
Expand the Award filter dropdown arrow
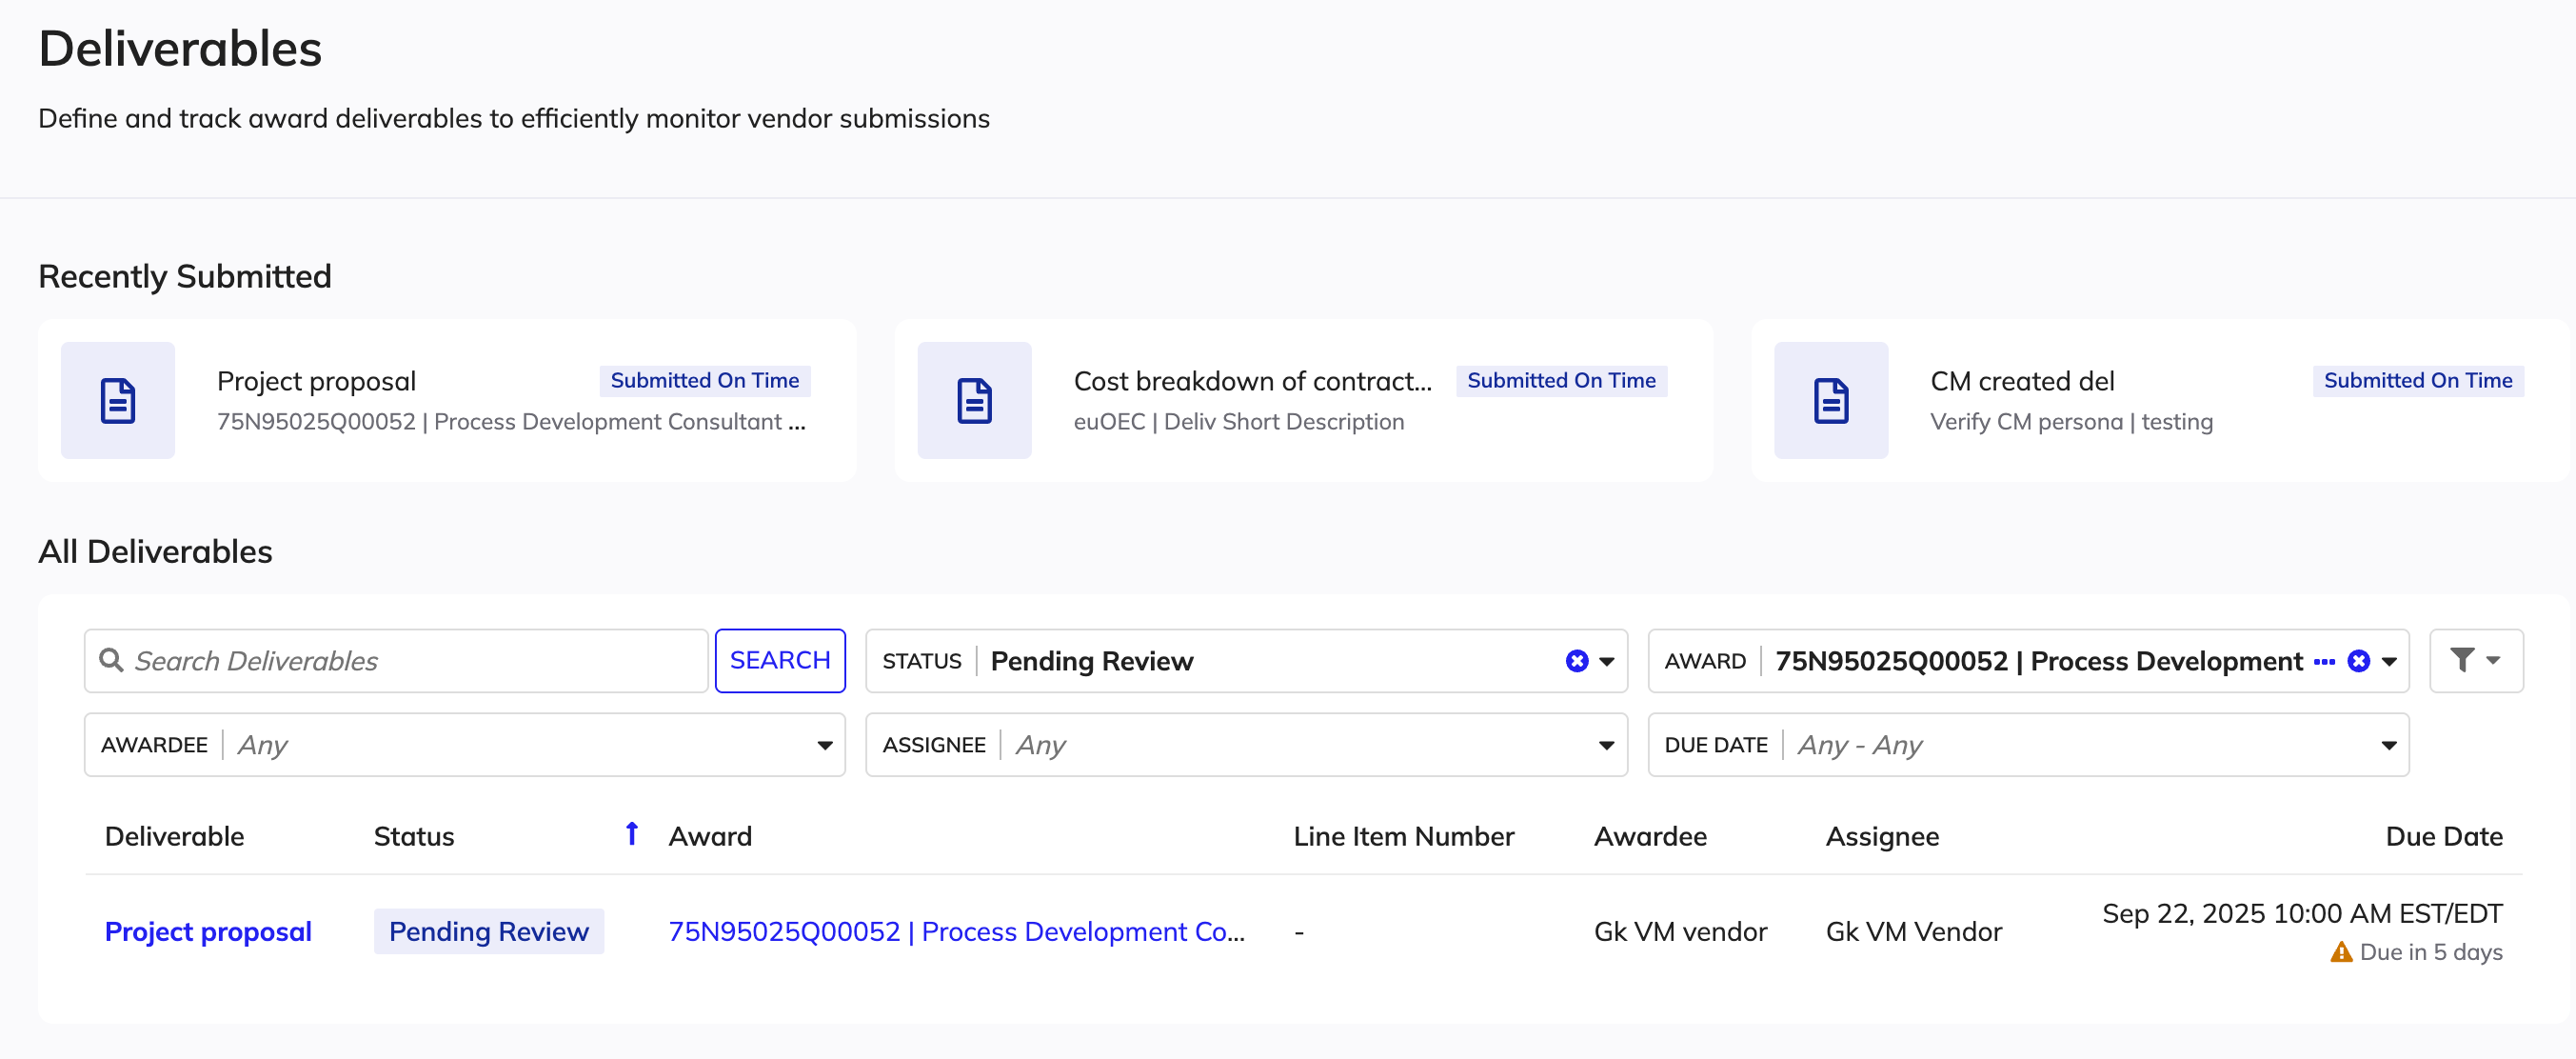pyautogui.click(x=2388, y=661)
